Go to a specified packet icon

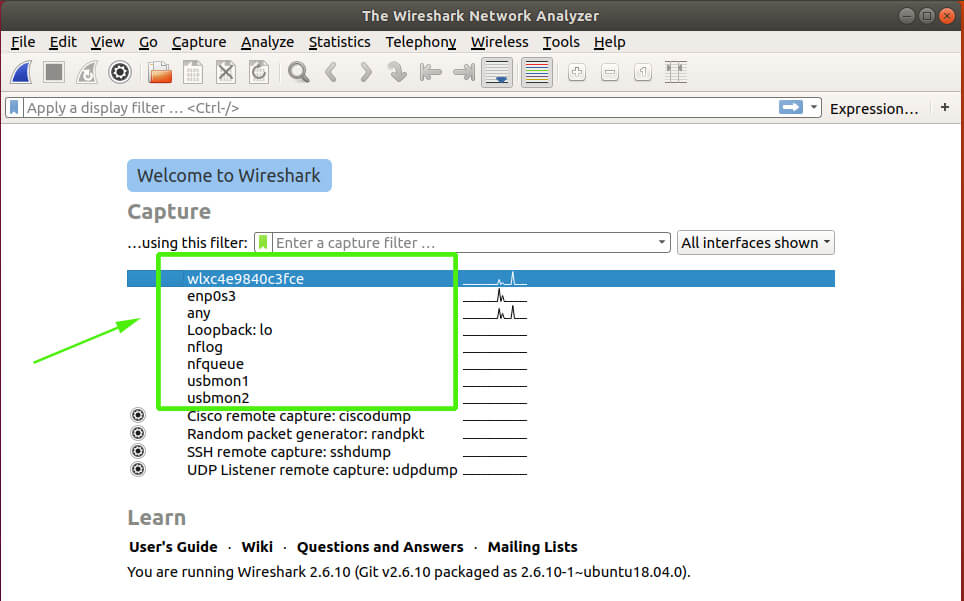pos(397,73)
